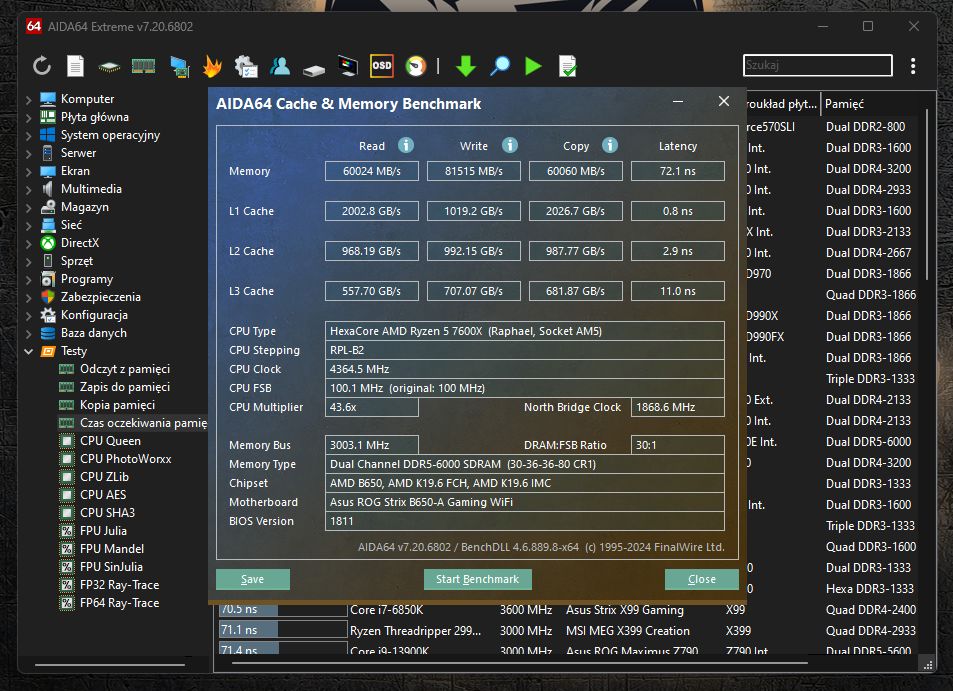Click Dual DDR5-6000 entry in Pamięć column
The height and width of the screenshot is (691, 953).
coord(868,442)
